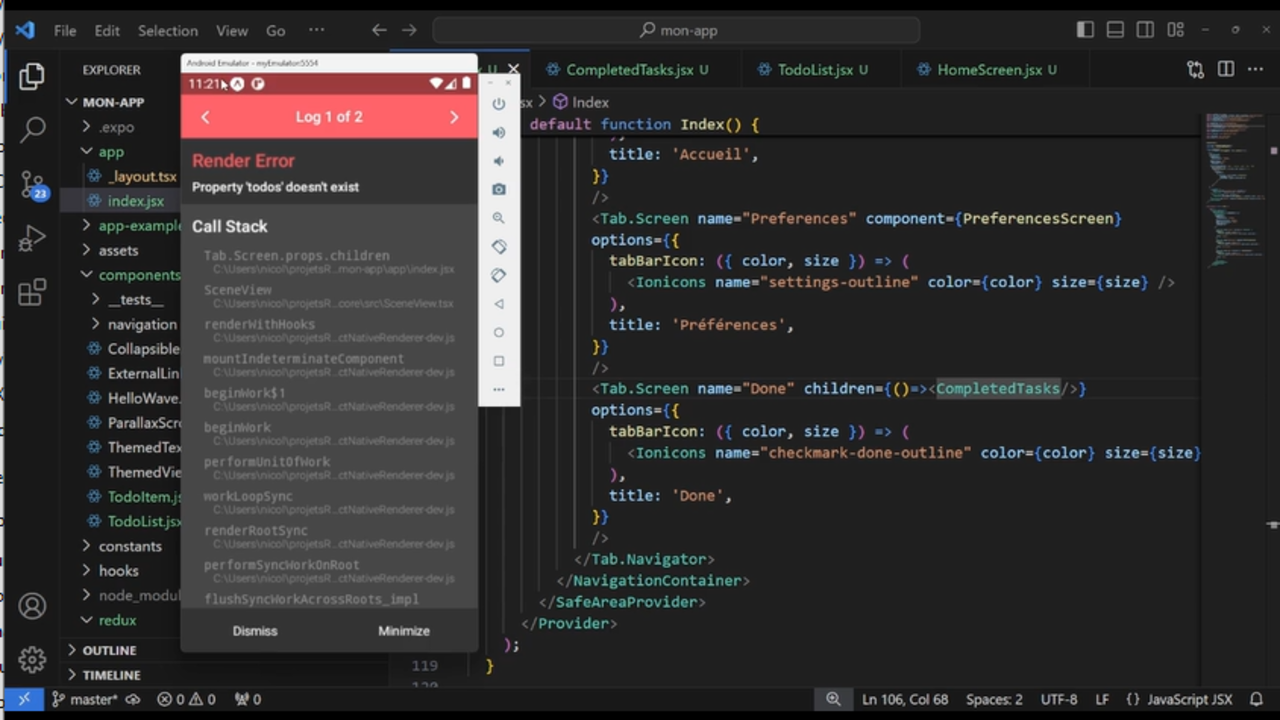
Task: Open the Selection menu
Action: (167, 30)
